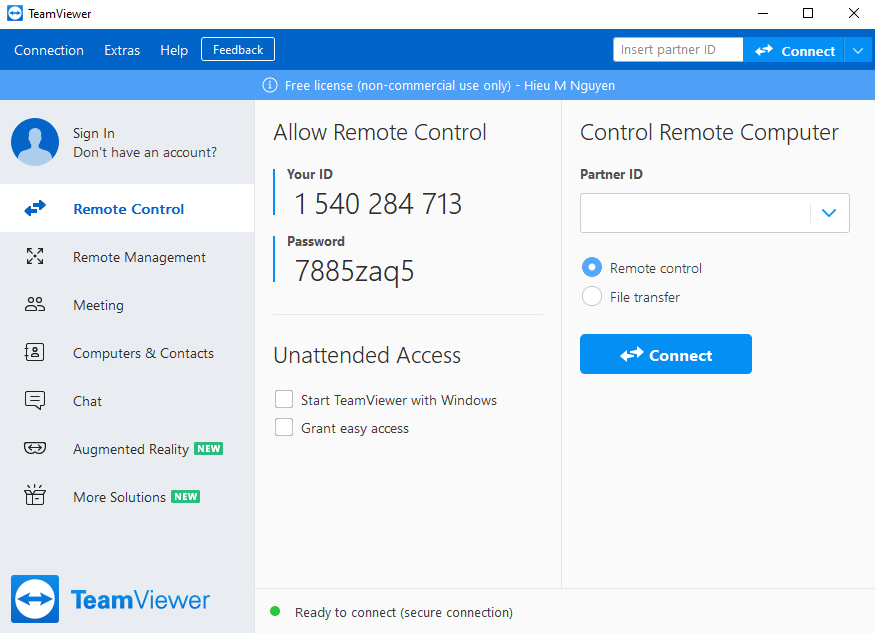Select the Remote Management expand icon
This screenshot has height=633, width=875.
[x=35, y=256]
